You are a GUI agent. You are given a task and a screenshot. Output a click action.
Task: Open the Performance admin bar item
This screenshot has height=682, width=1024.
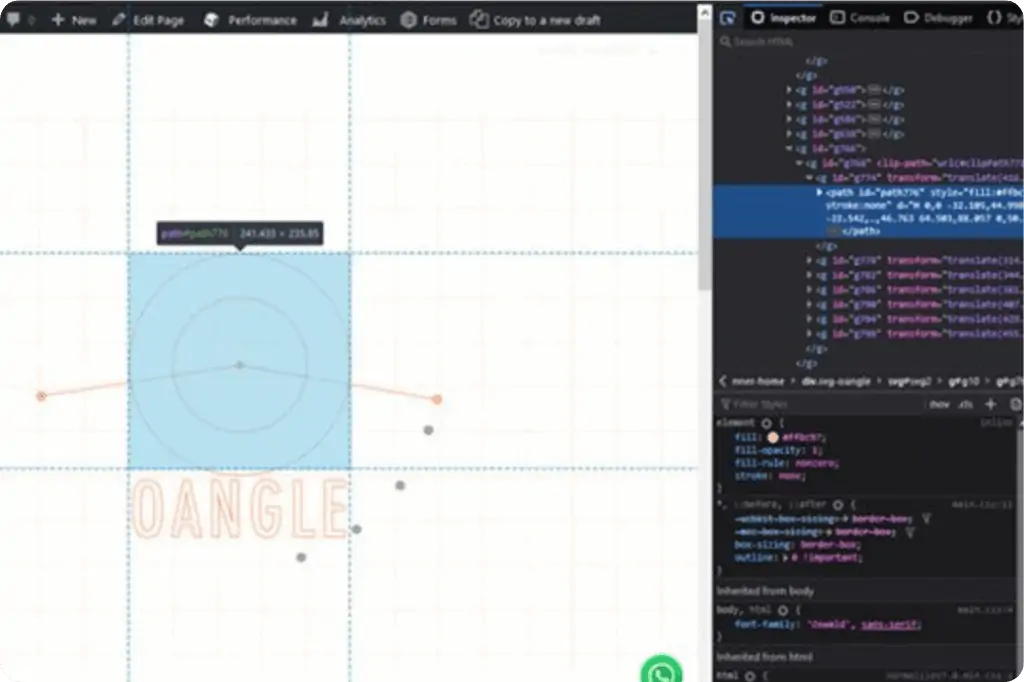tap(250, 20)
